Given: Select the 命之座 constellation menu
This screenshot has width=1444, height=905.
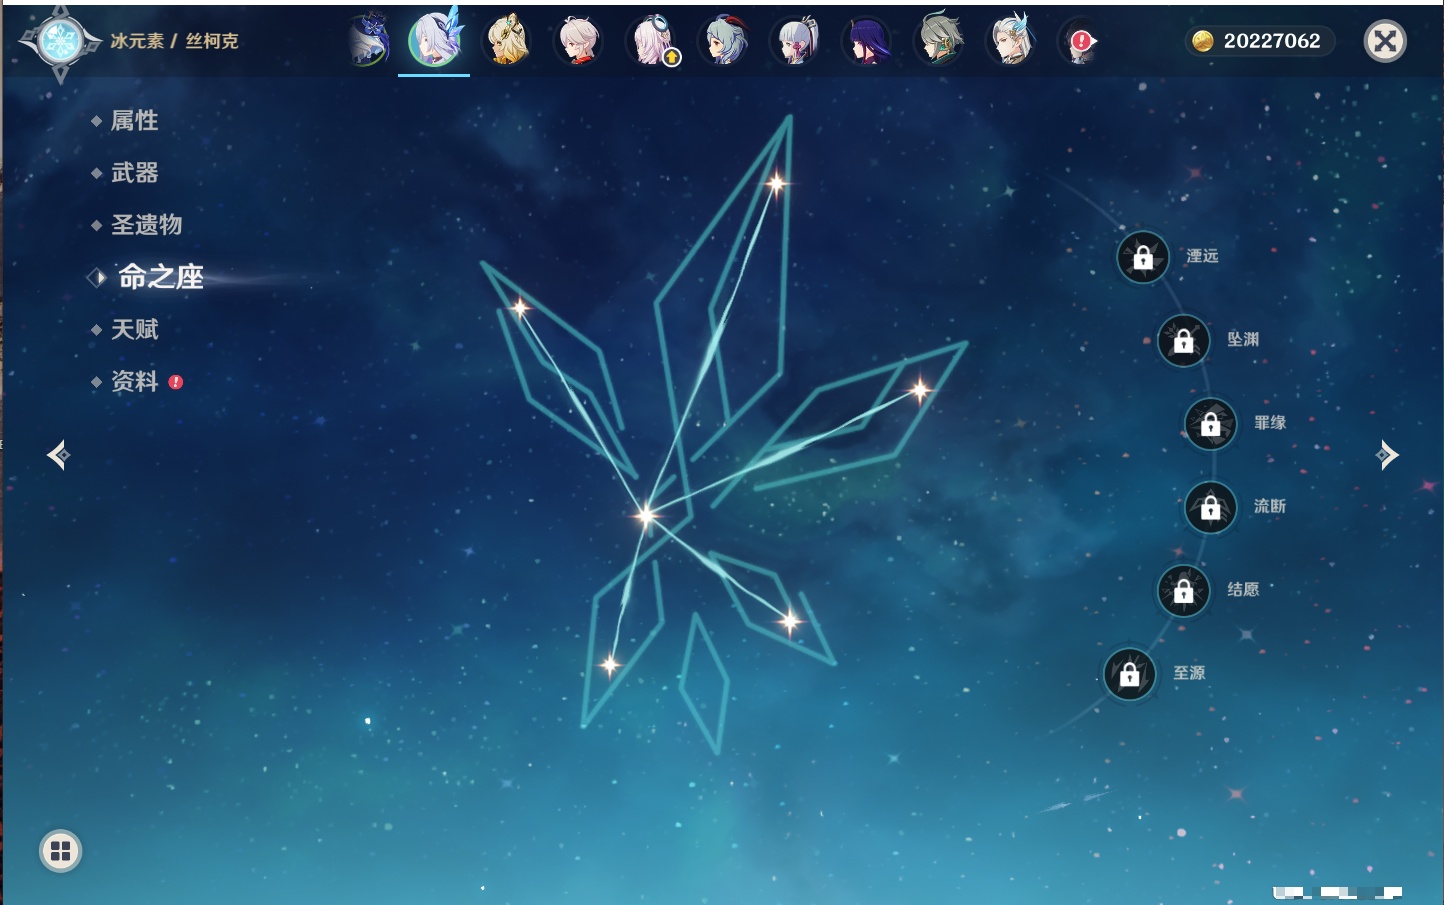Looking at the screenshot, I should [160, 277].
